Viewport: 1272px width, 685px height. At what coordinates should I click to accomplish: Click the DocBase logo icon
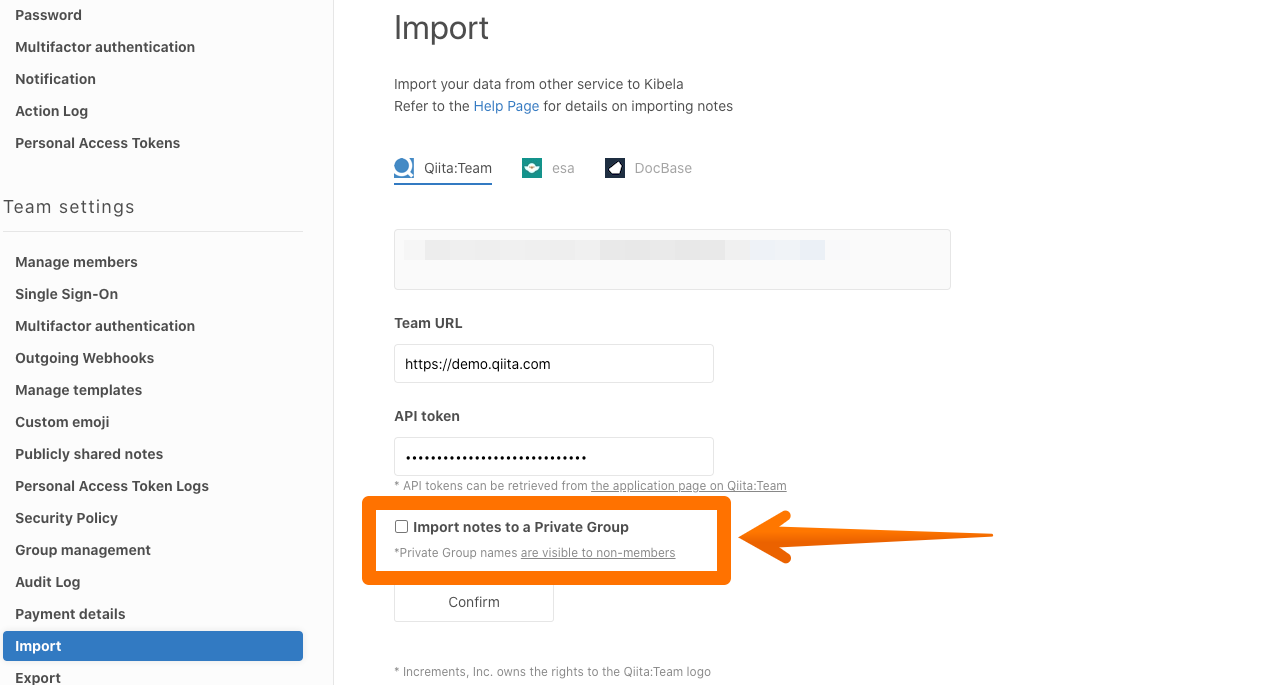(x=615, y=168)
